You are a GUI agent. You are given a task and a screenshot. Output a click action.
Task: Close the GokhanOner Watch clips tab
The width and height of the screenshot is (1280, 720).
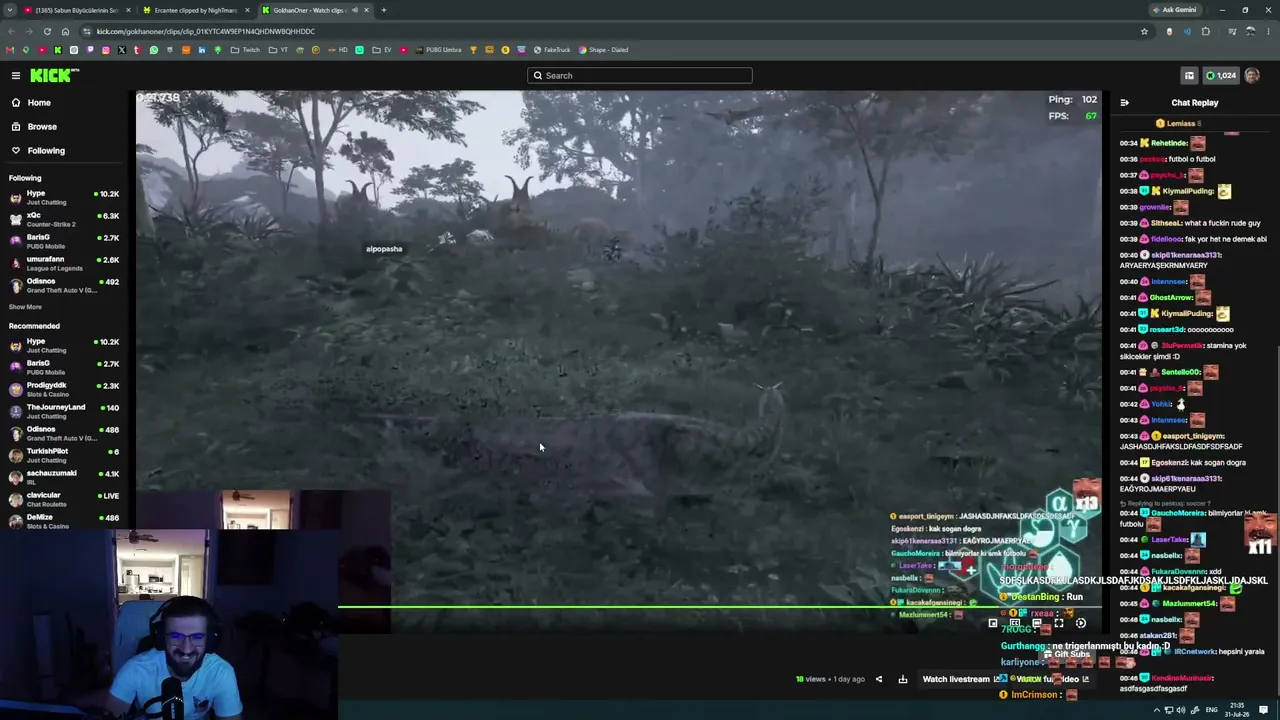click(x=366, y=10)
